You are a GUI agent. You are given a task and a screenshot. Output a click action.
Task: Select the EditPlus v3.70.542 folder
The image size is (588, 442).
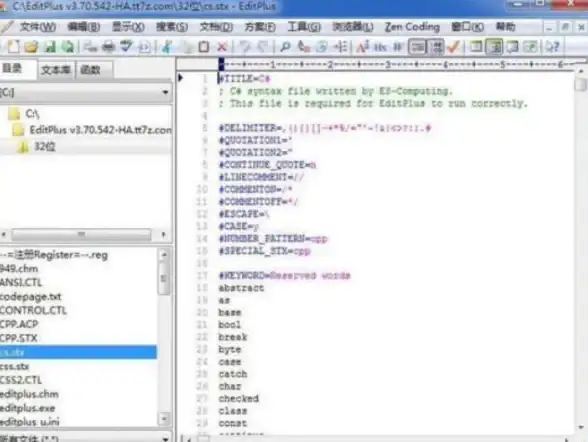coord(92,130)
